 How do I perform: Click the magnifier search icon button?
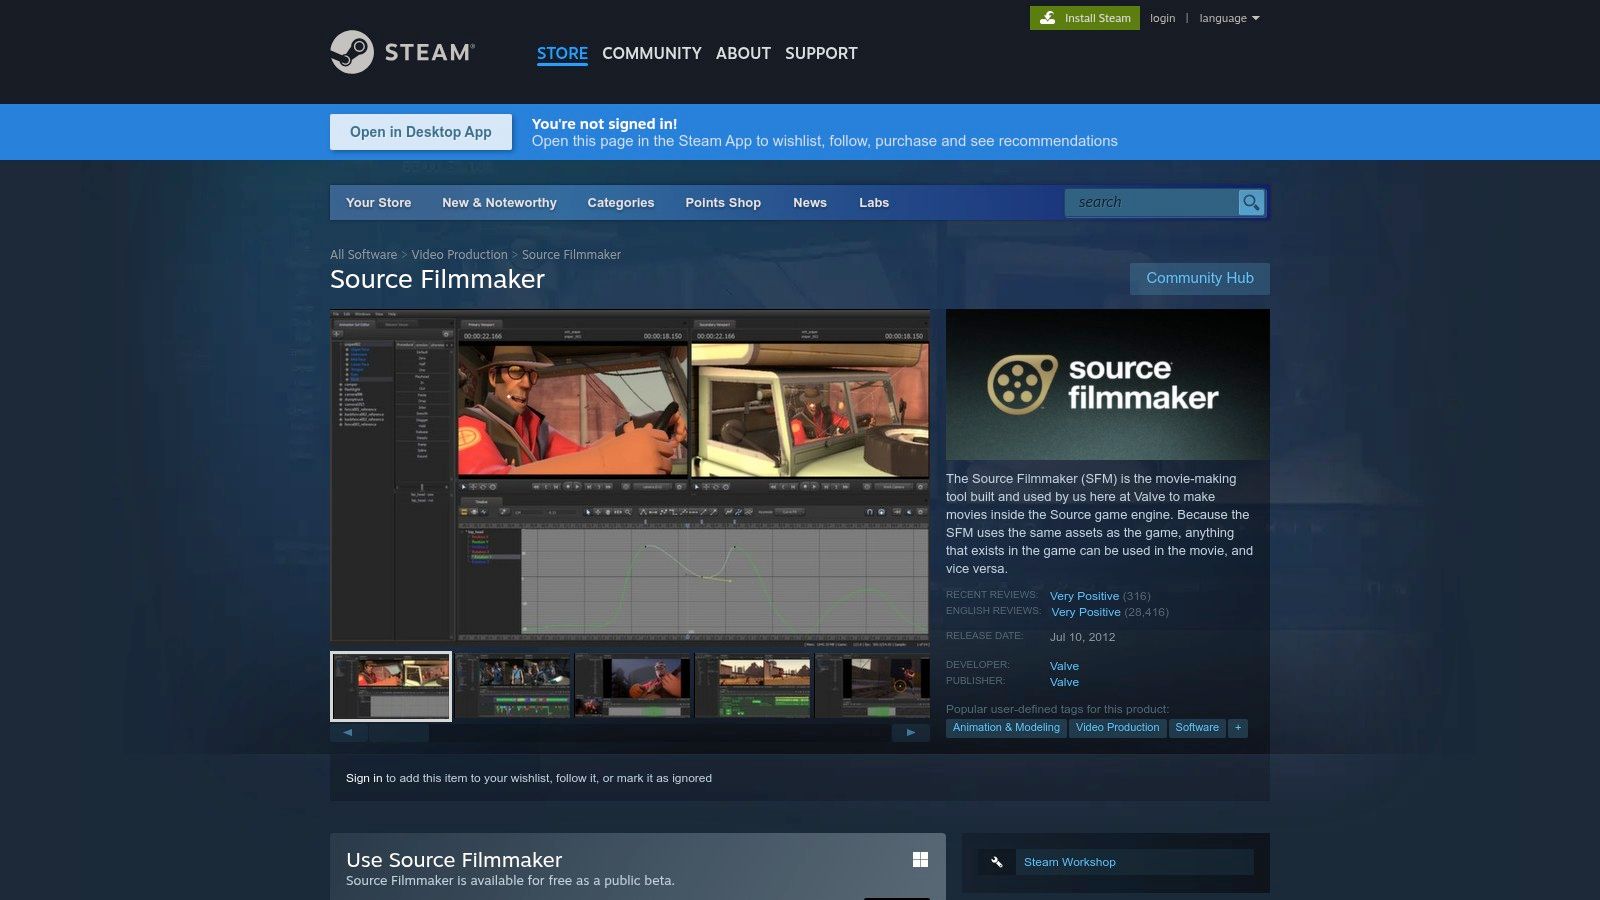[1251, 203]
